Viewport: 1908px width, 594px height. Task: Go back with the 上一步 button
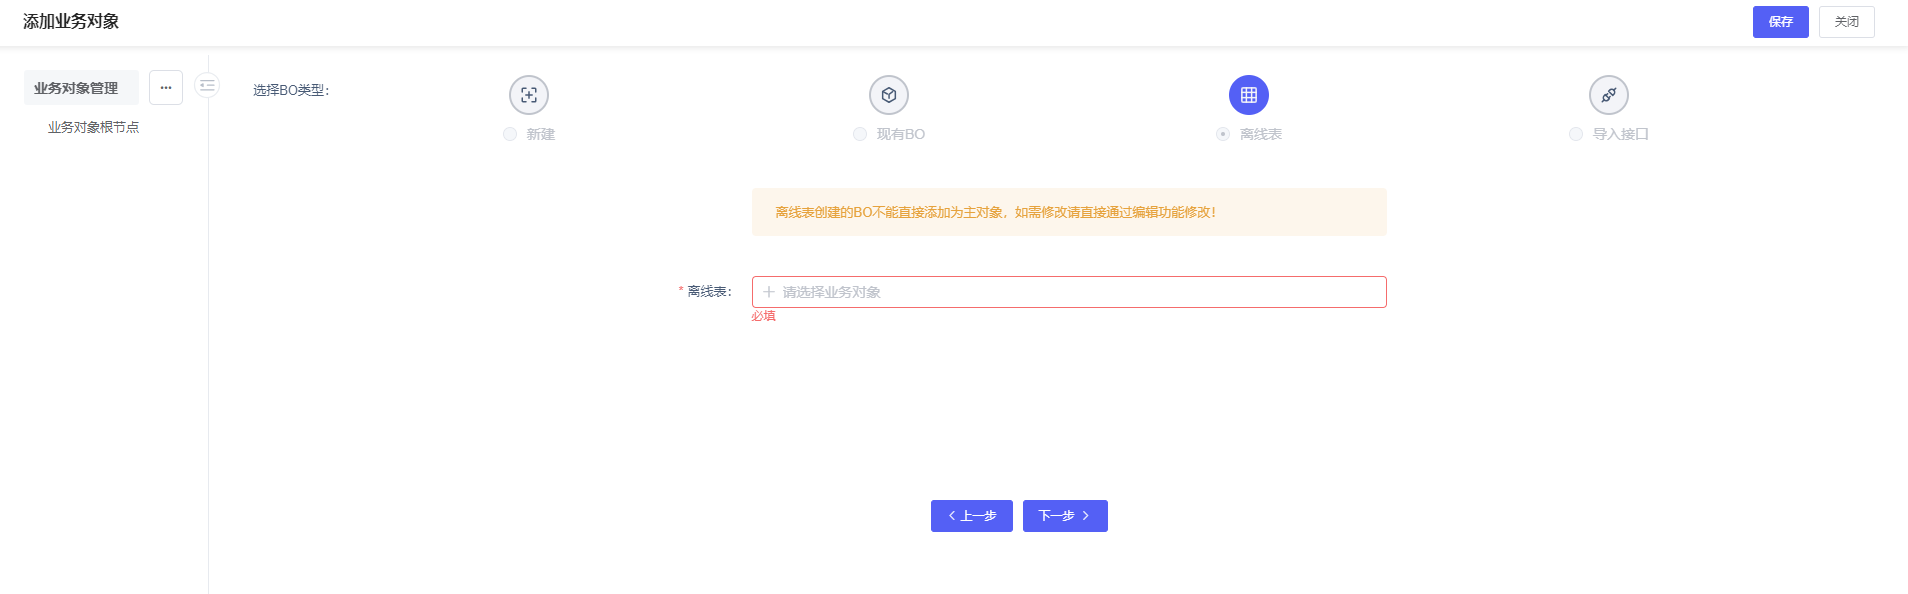click(971, 516)
